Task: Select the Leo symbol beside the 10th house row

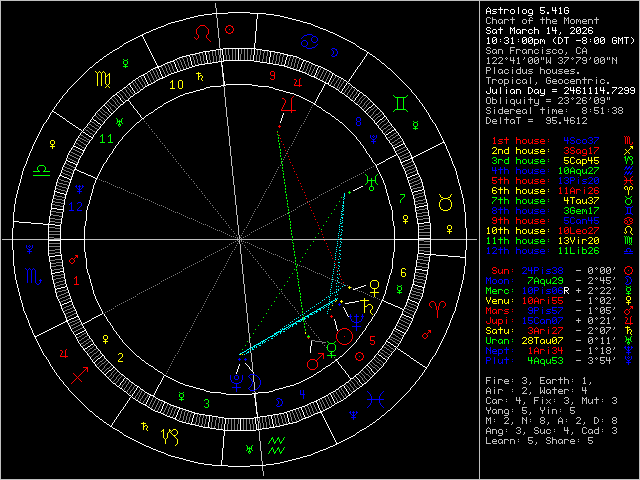Action: (x=629, y=231)
